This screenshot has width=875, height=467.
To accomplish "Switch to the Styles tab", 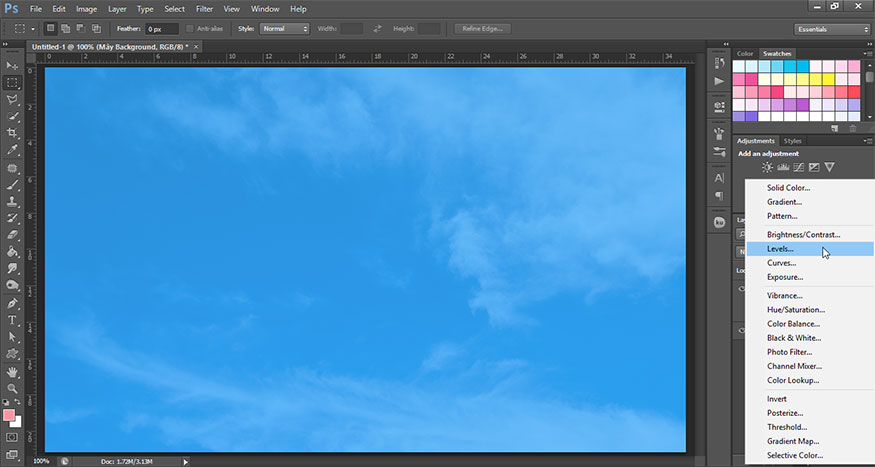I will pos(792,141).
